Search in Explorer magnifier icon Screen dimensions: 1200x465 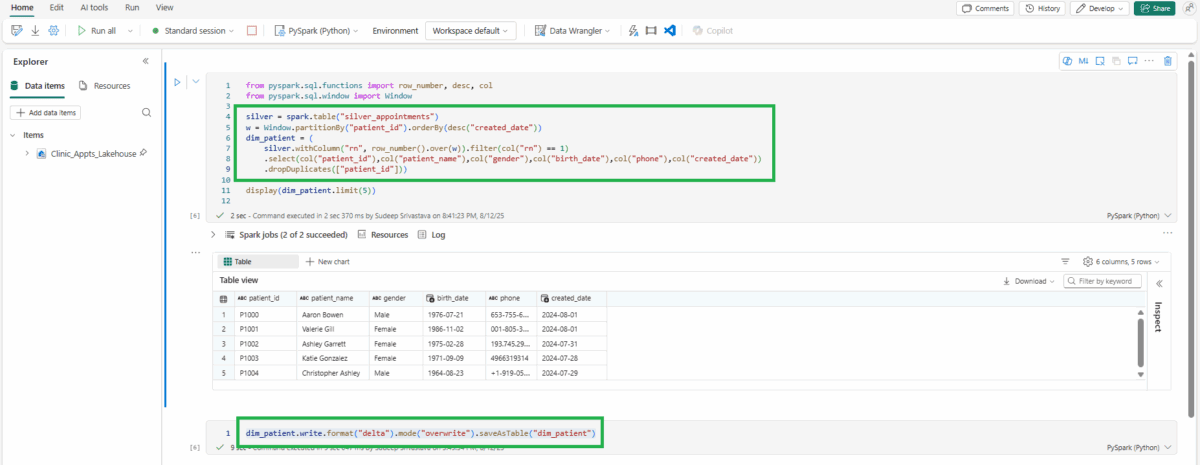(x=146, y=113)
